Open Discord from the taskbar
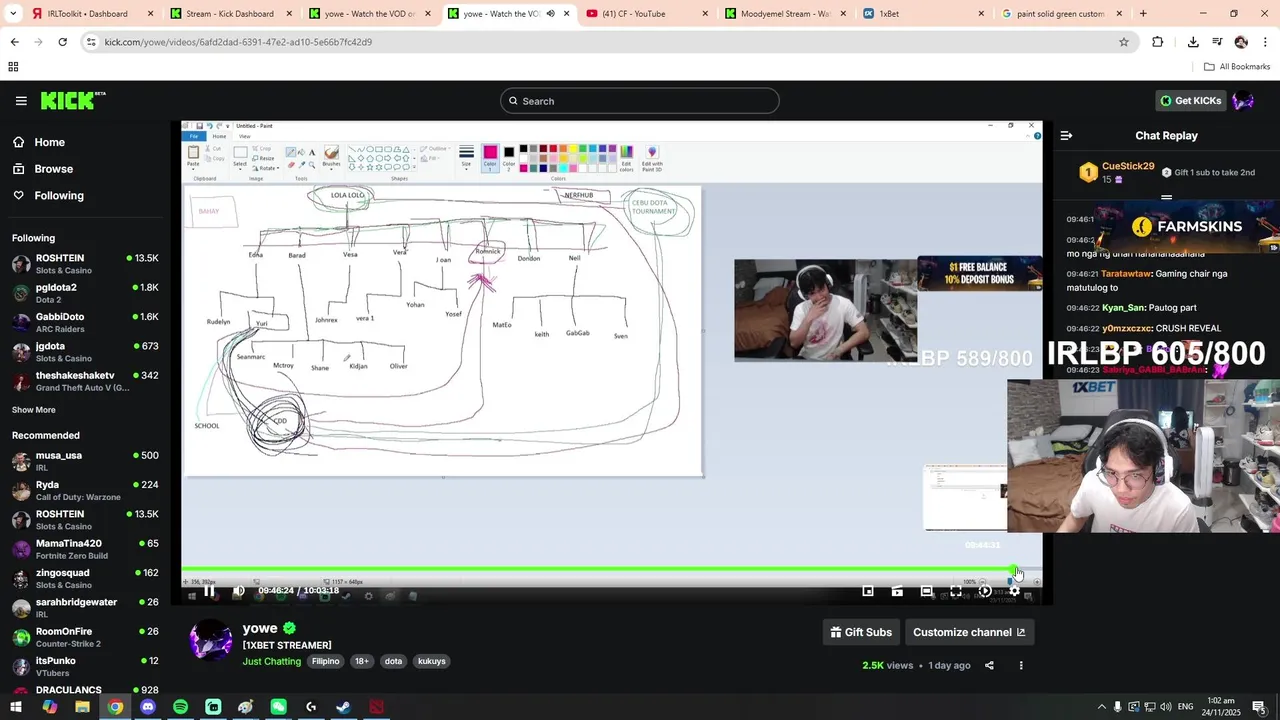This screenshot has height=720, width=1280. 148,707
